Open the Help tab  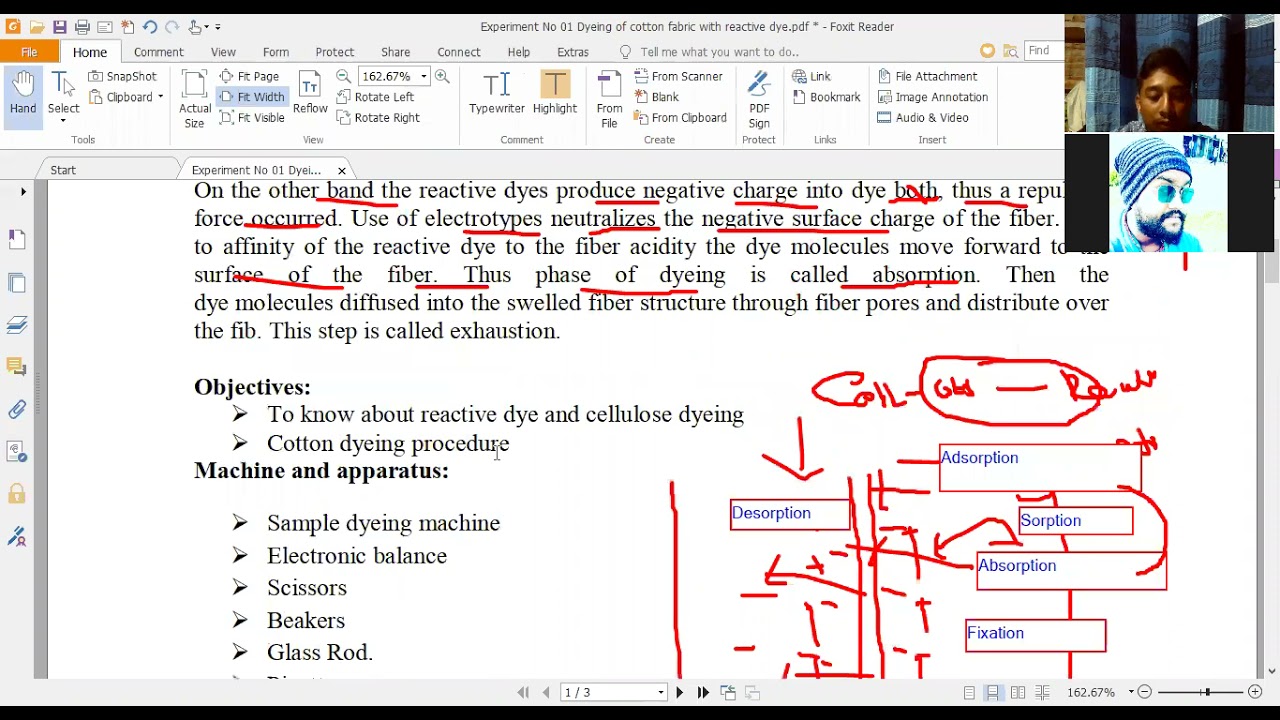point(518,52)
